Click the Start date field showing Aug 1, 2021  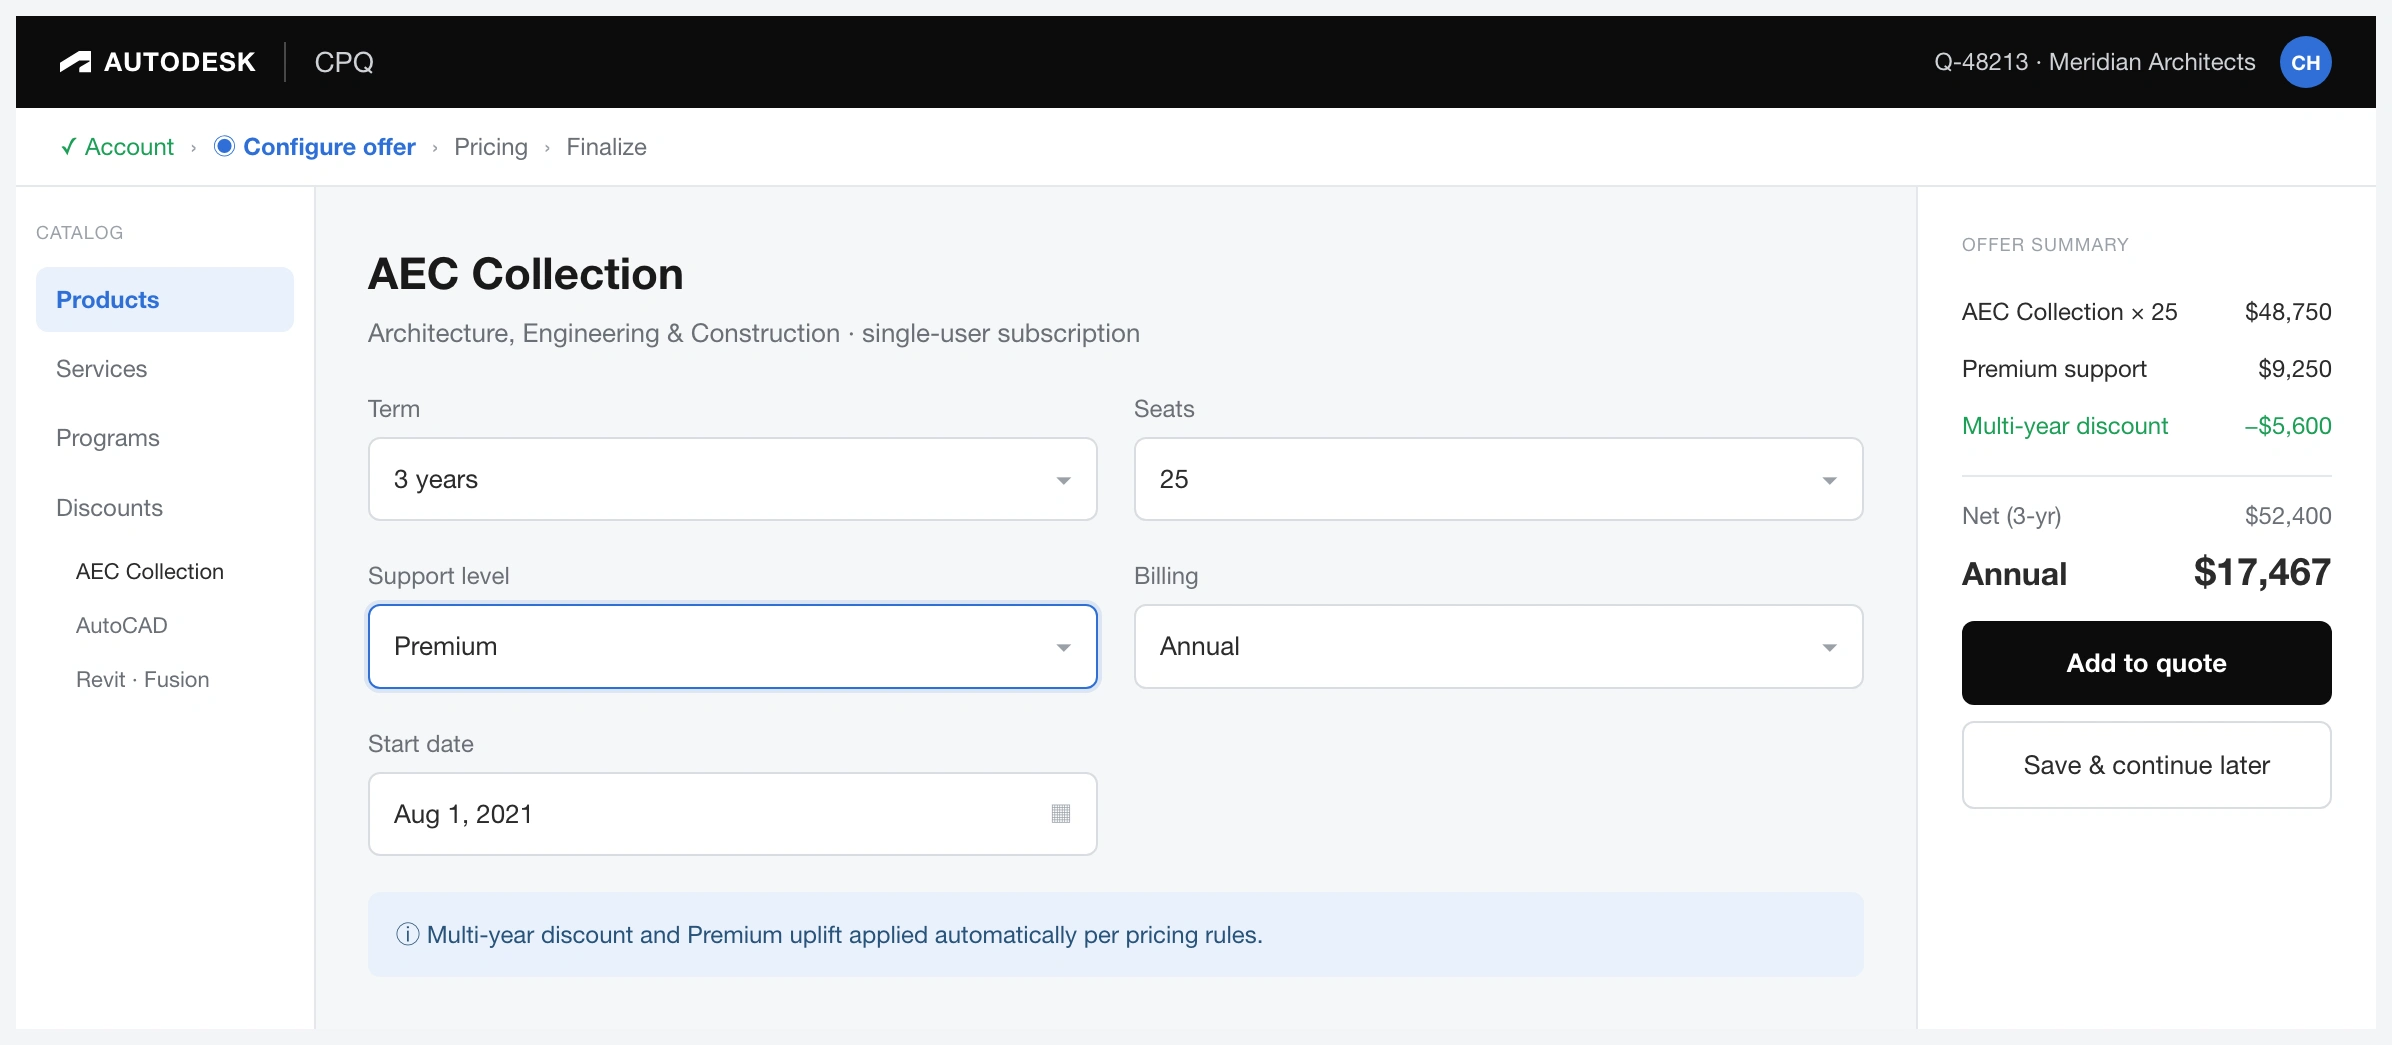[x=732, y=814]
